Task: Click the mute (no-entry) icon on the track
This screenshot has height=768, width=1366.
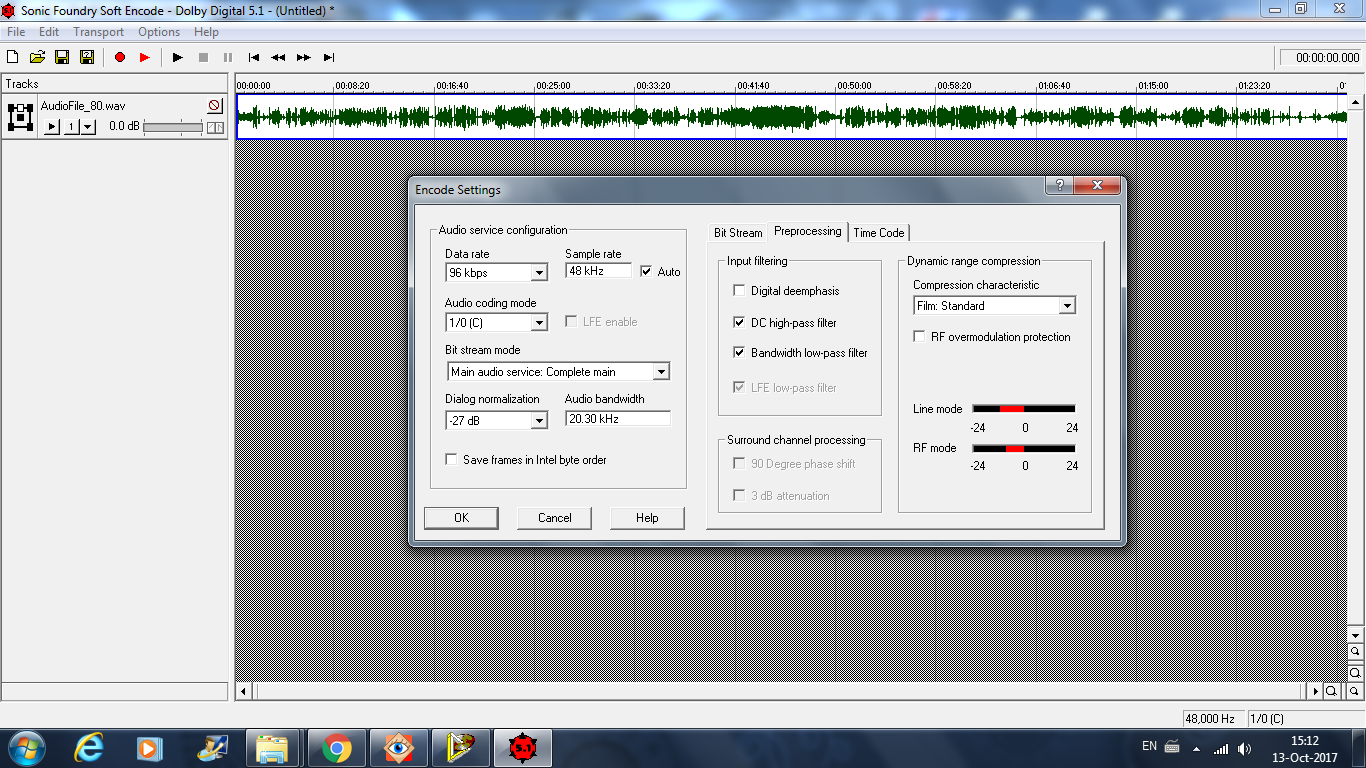Action: click(x=215, y=105)
